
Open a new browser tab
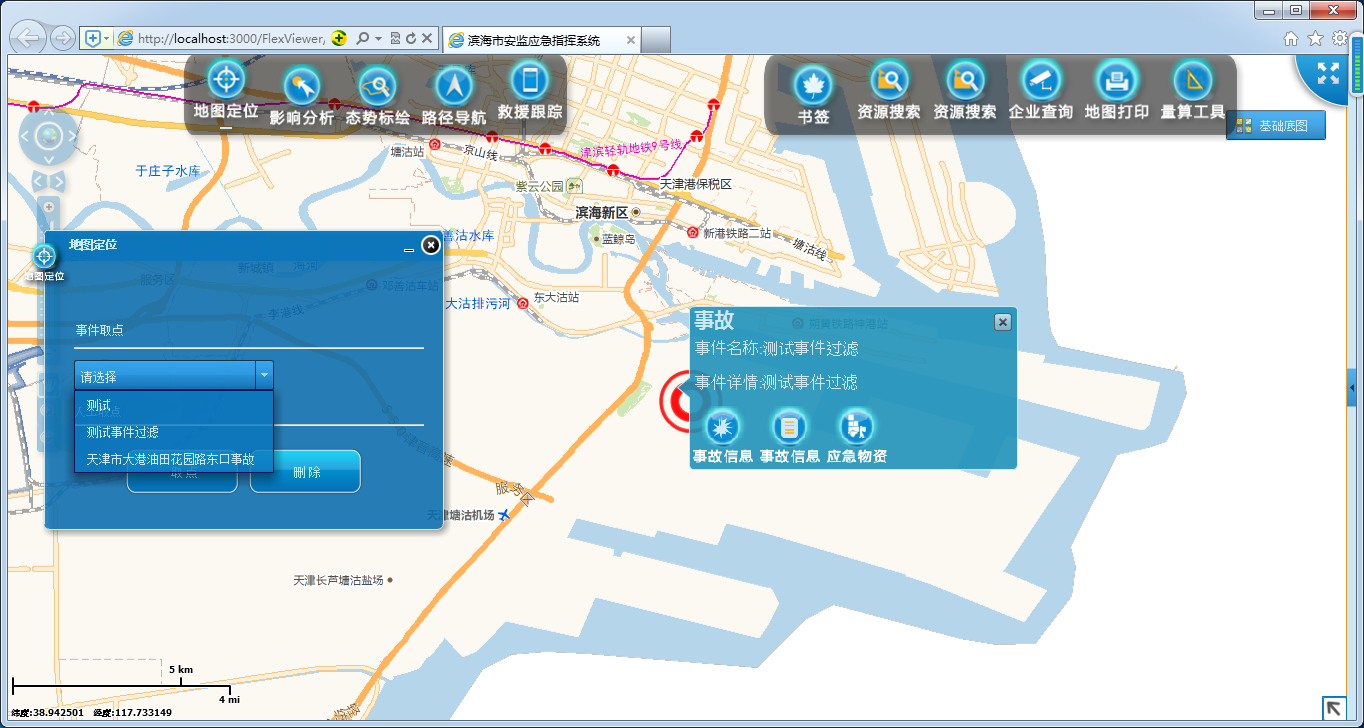click(x=655, y=40)
